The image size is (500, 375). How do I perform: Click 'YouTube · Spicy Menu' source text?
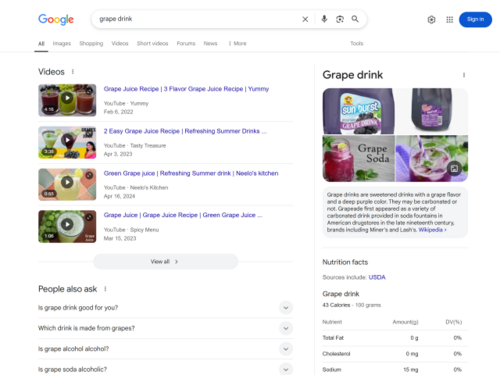(x=131, y=230)
